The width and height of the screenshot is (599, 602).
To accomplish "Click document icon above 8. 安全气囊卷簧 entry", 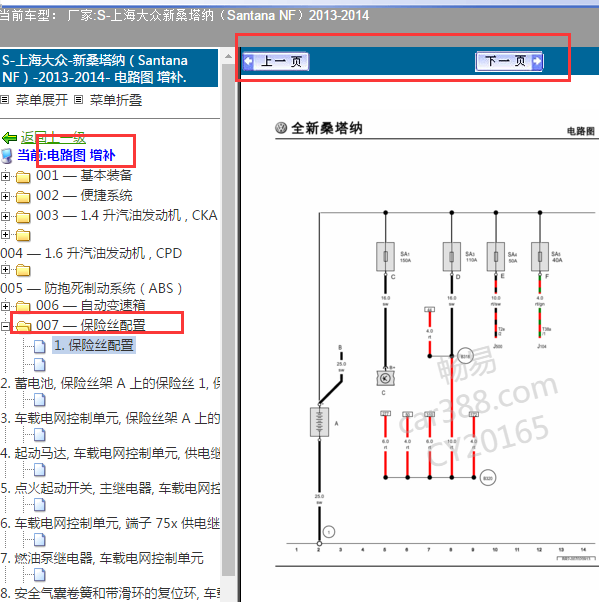I will click(40, 575).
